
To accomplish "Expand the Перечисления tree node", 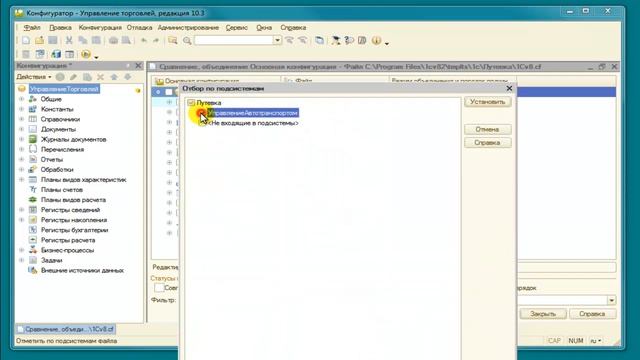I will (22, 149).
